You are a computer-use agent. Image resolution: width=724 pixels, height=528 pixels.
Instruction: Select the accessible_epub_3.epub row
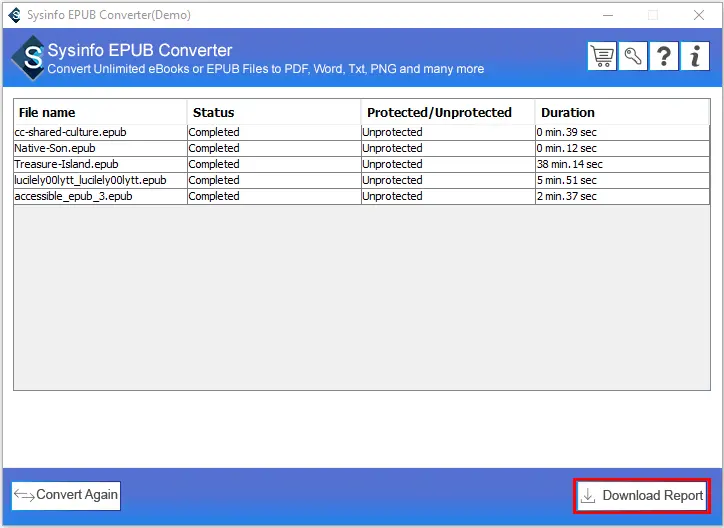tap(73, 196)
